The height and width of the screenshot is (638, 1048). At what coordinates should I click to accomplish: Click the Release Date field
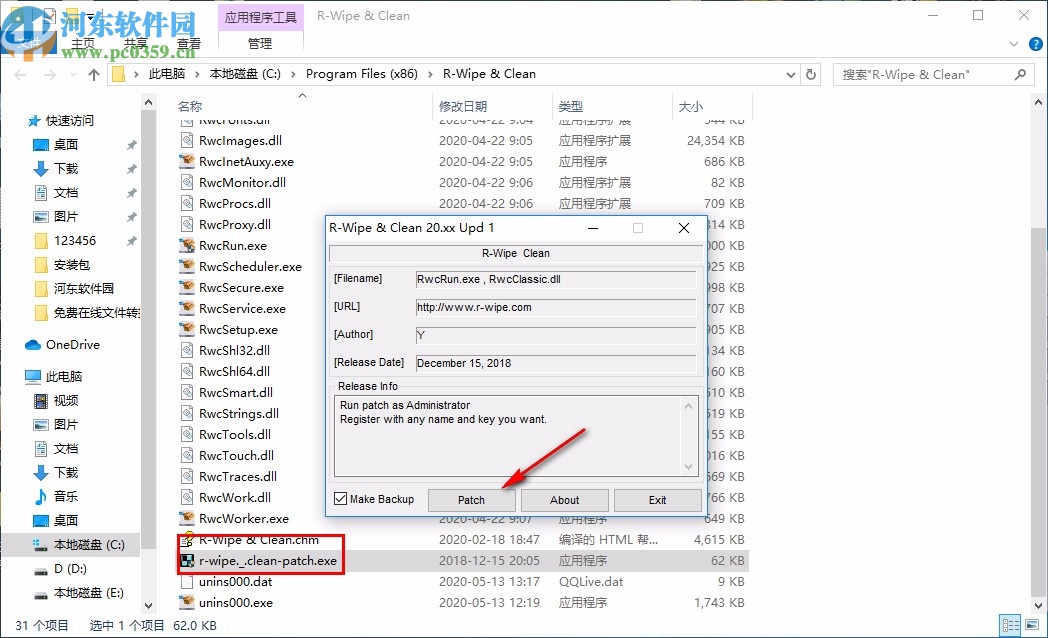pyautogui.click(x=555, y=363)
